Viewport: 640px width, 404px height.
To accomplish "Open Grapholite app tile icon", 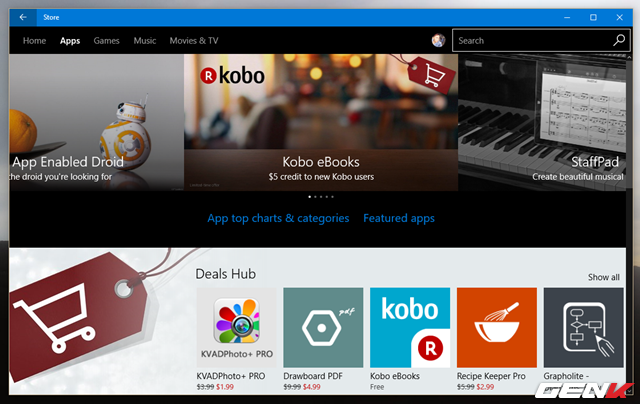I will (584, 327).
